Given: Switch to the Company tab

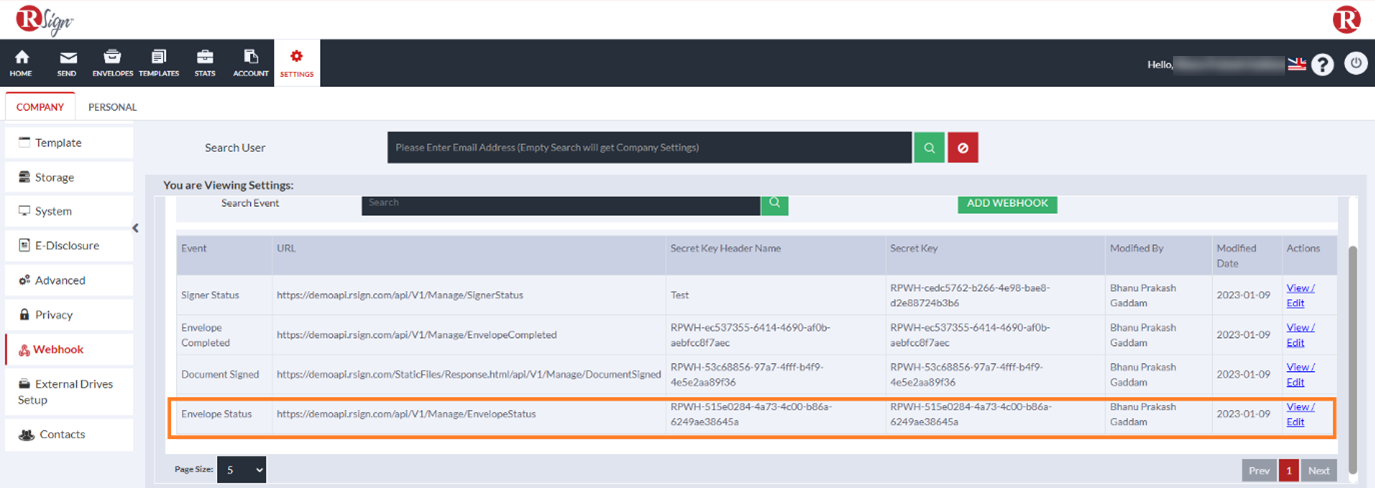Looking at the screenshot, I should [40, 106].
